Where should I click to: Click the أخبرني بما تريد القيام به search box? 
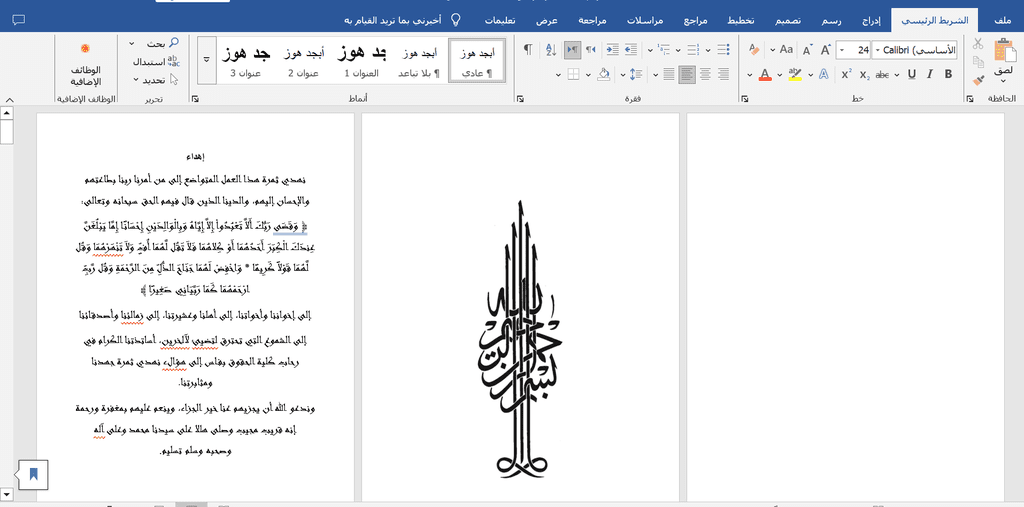(402, 20)
